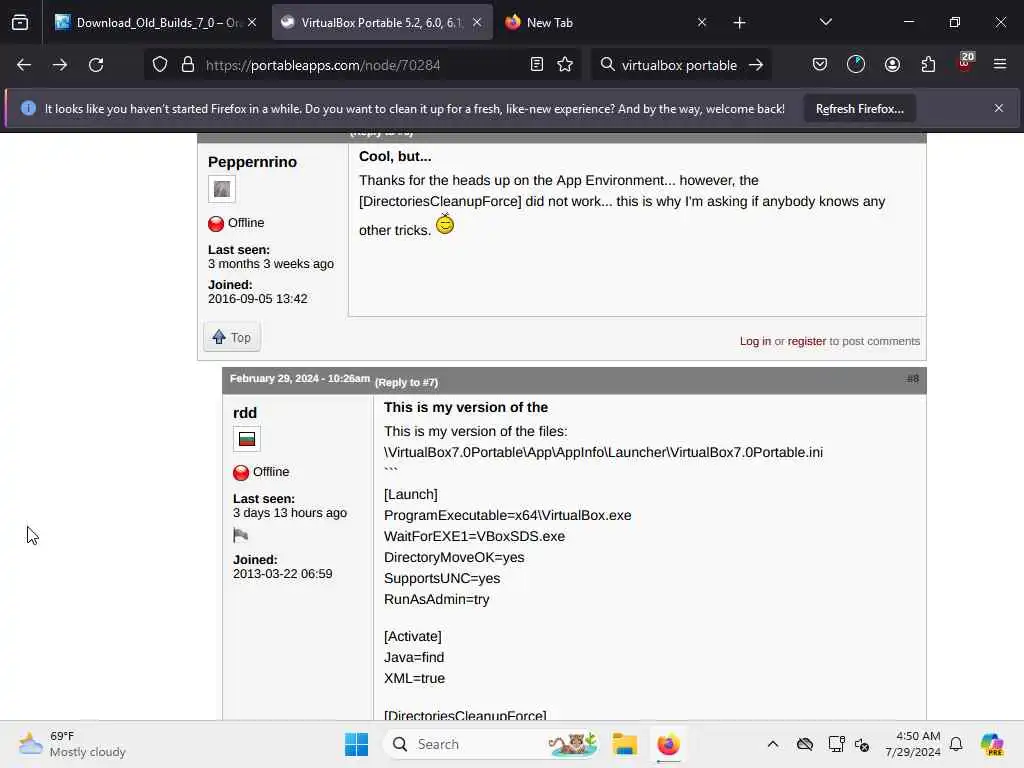Image resolution: width=1024 pixels, height=768 pixels.
Task: Open Firefox application menu
Action: click(1000, 65)
